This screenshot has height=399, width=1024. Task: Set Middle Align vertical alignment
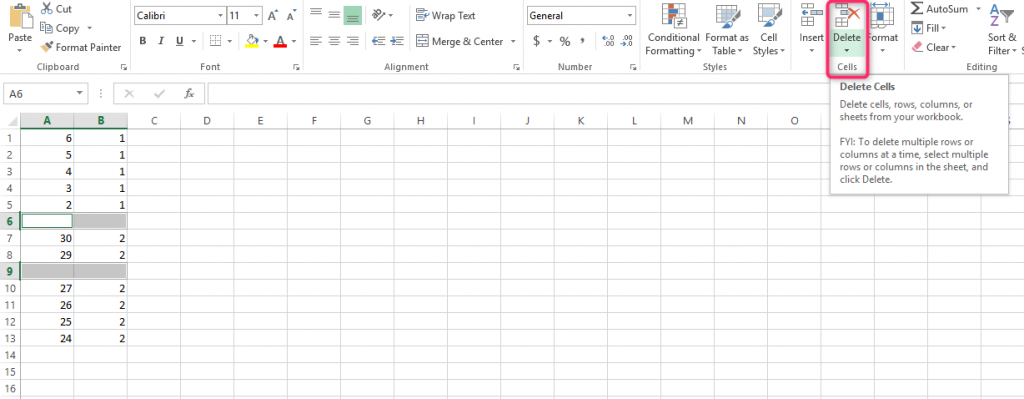tap(334, 15)
